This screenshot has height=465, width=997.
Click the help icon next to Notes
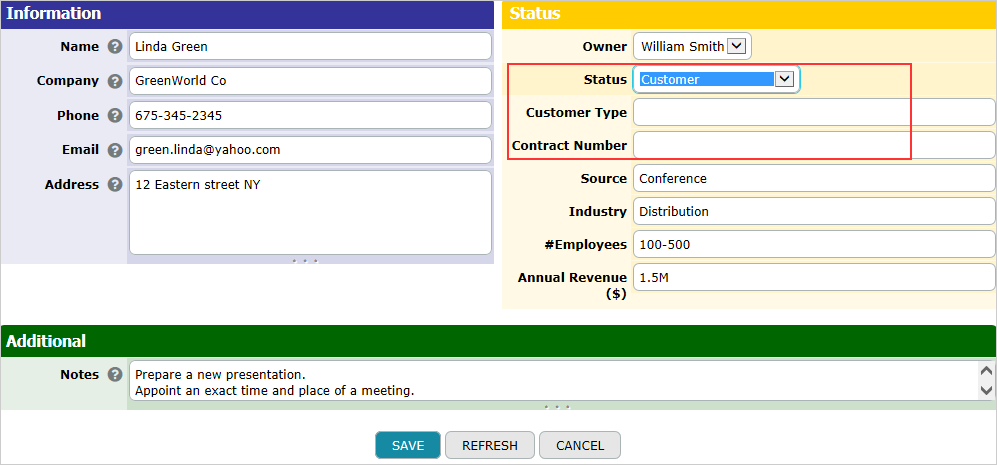click(x=114, y=374)
